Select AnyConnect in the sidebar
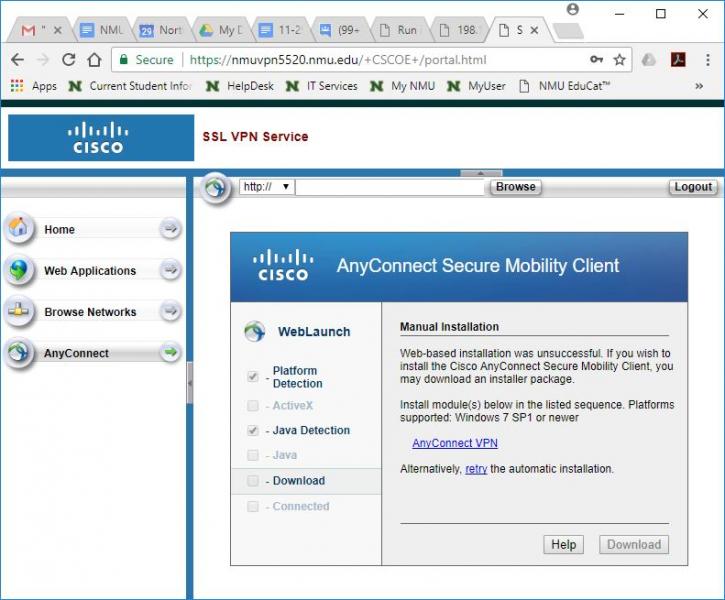Image resolution: width=725 pixels, height=600 pixels. (x=76, y=353)
